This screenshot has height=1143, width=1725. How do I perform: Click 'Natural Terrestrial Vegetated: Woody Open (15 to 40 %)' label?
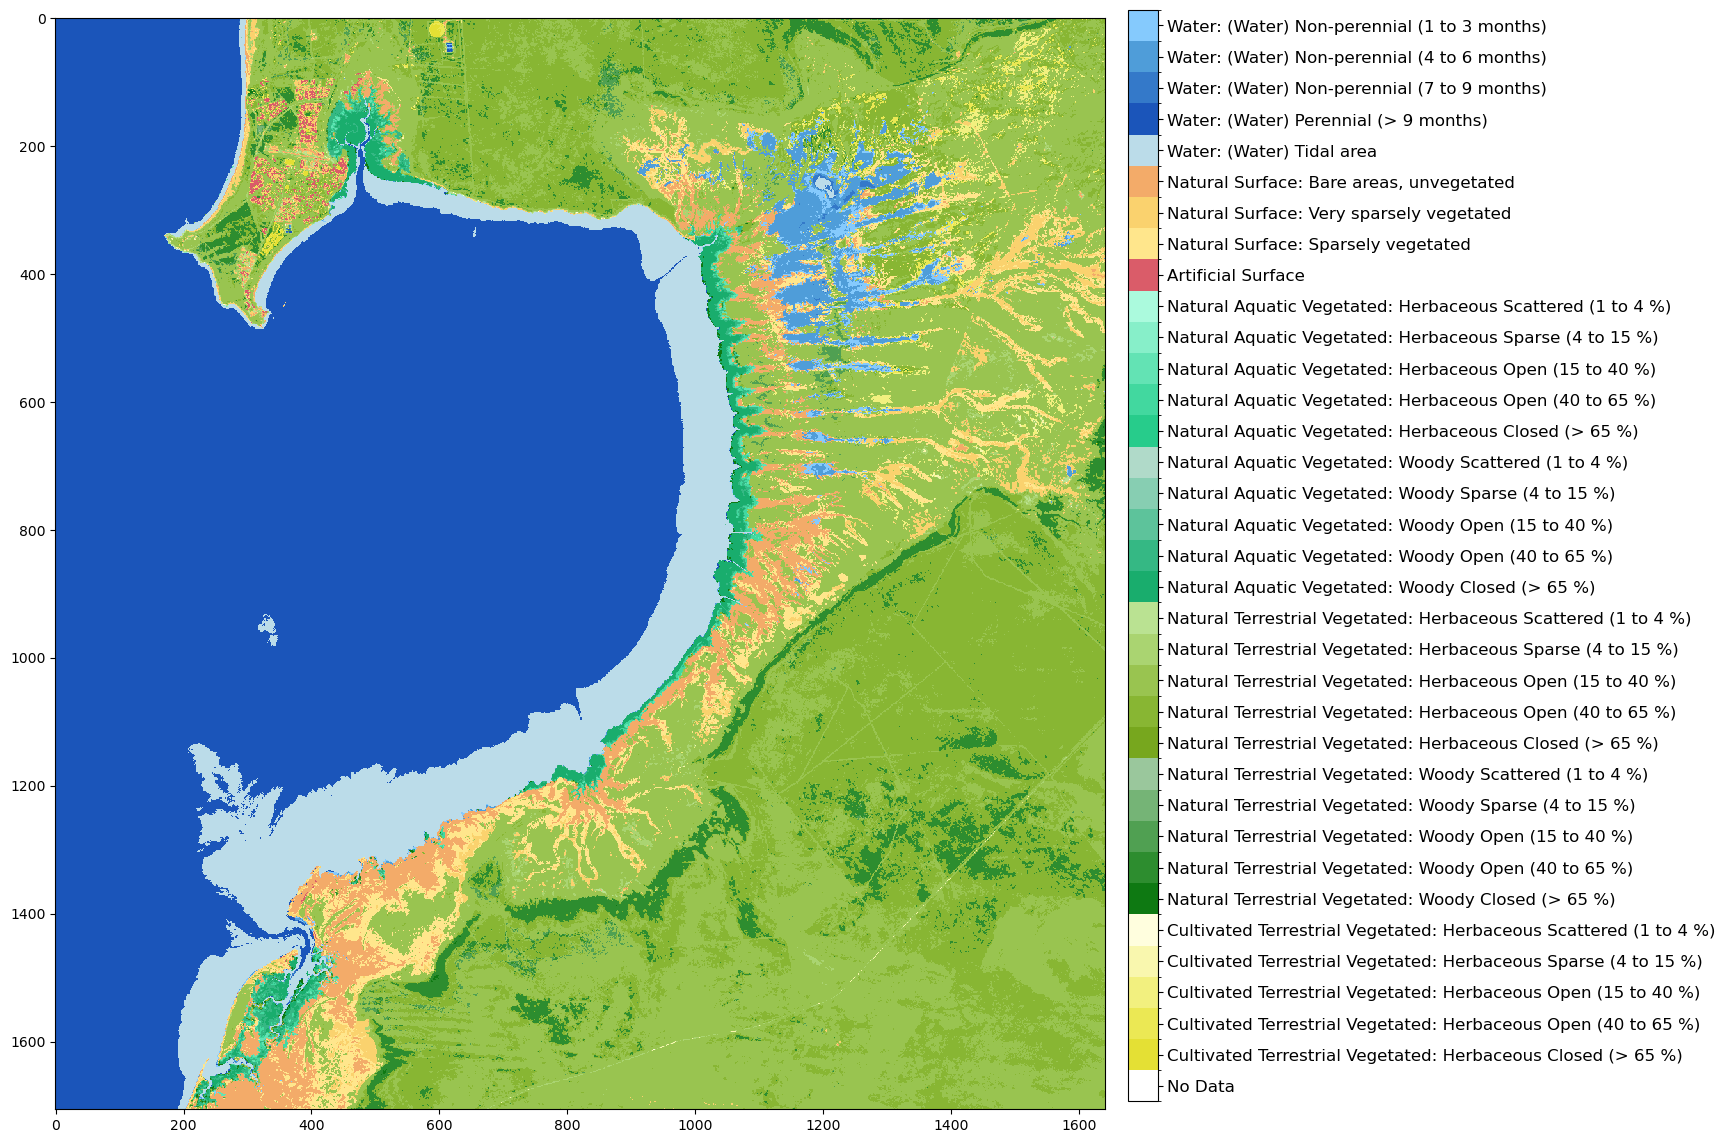(1400, 836)
